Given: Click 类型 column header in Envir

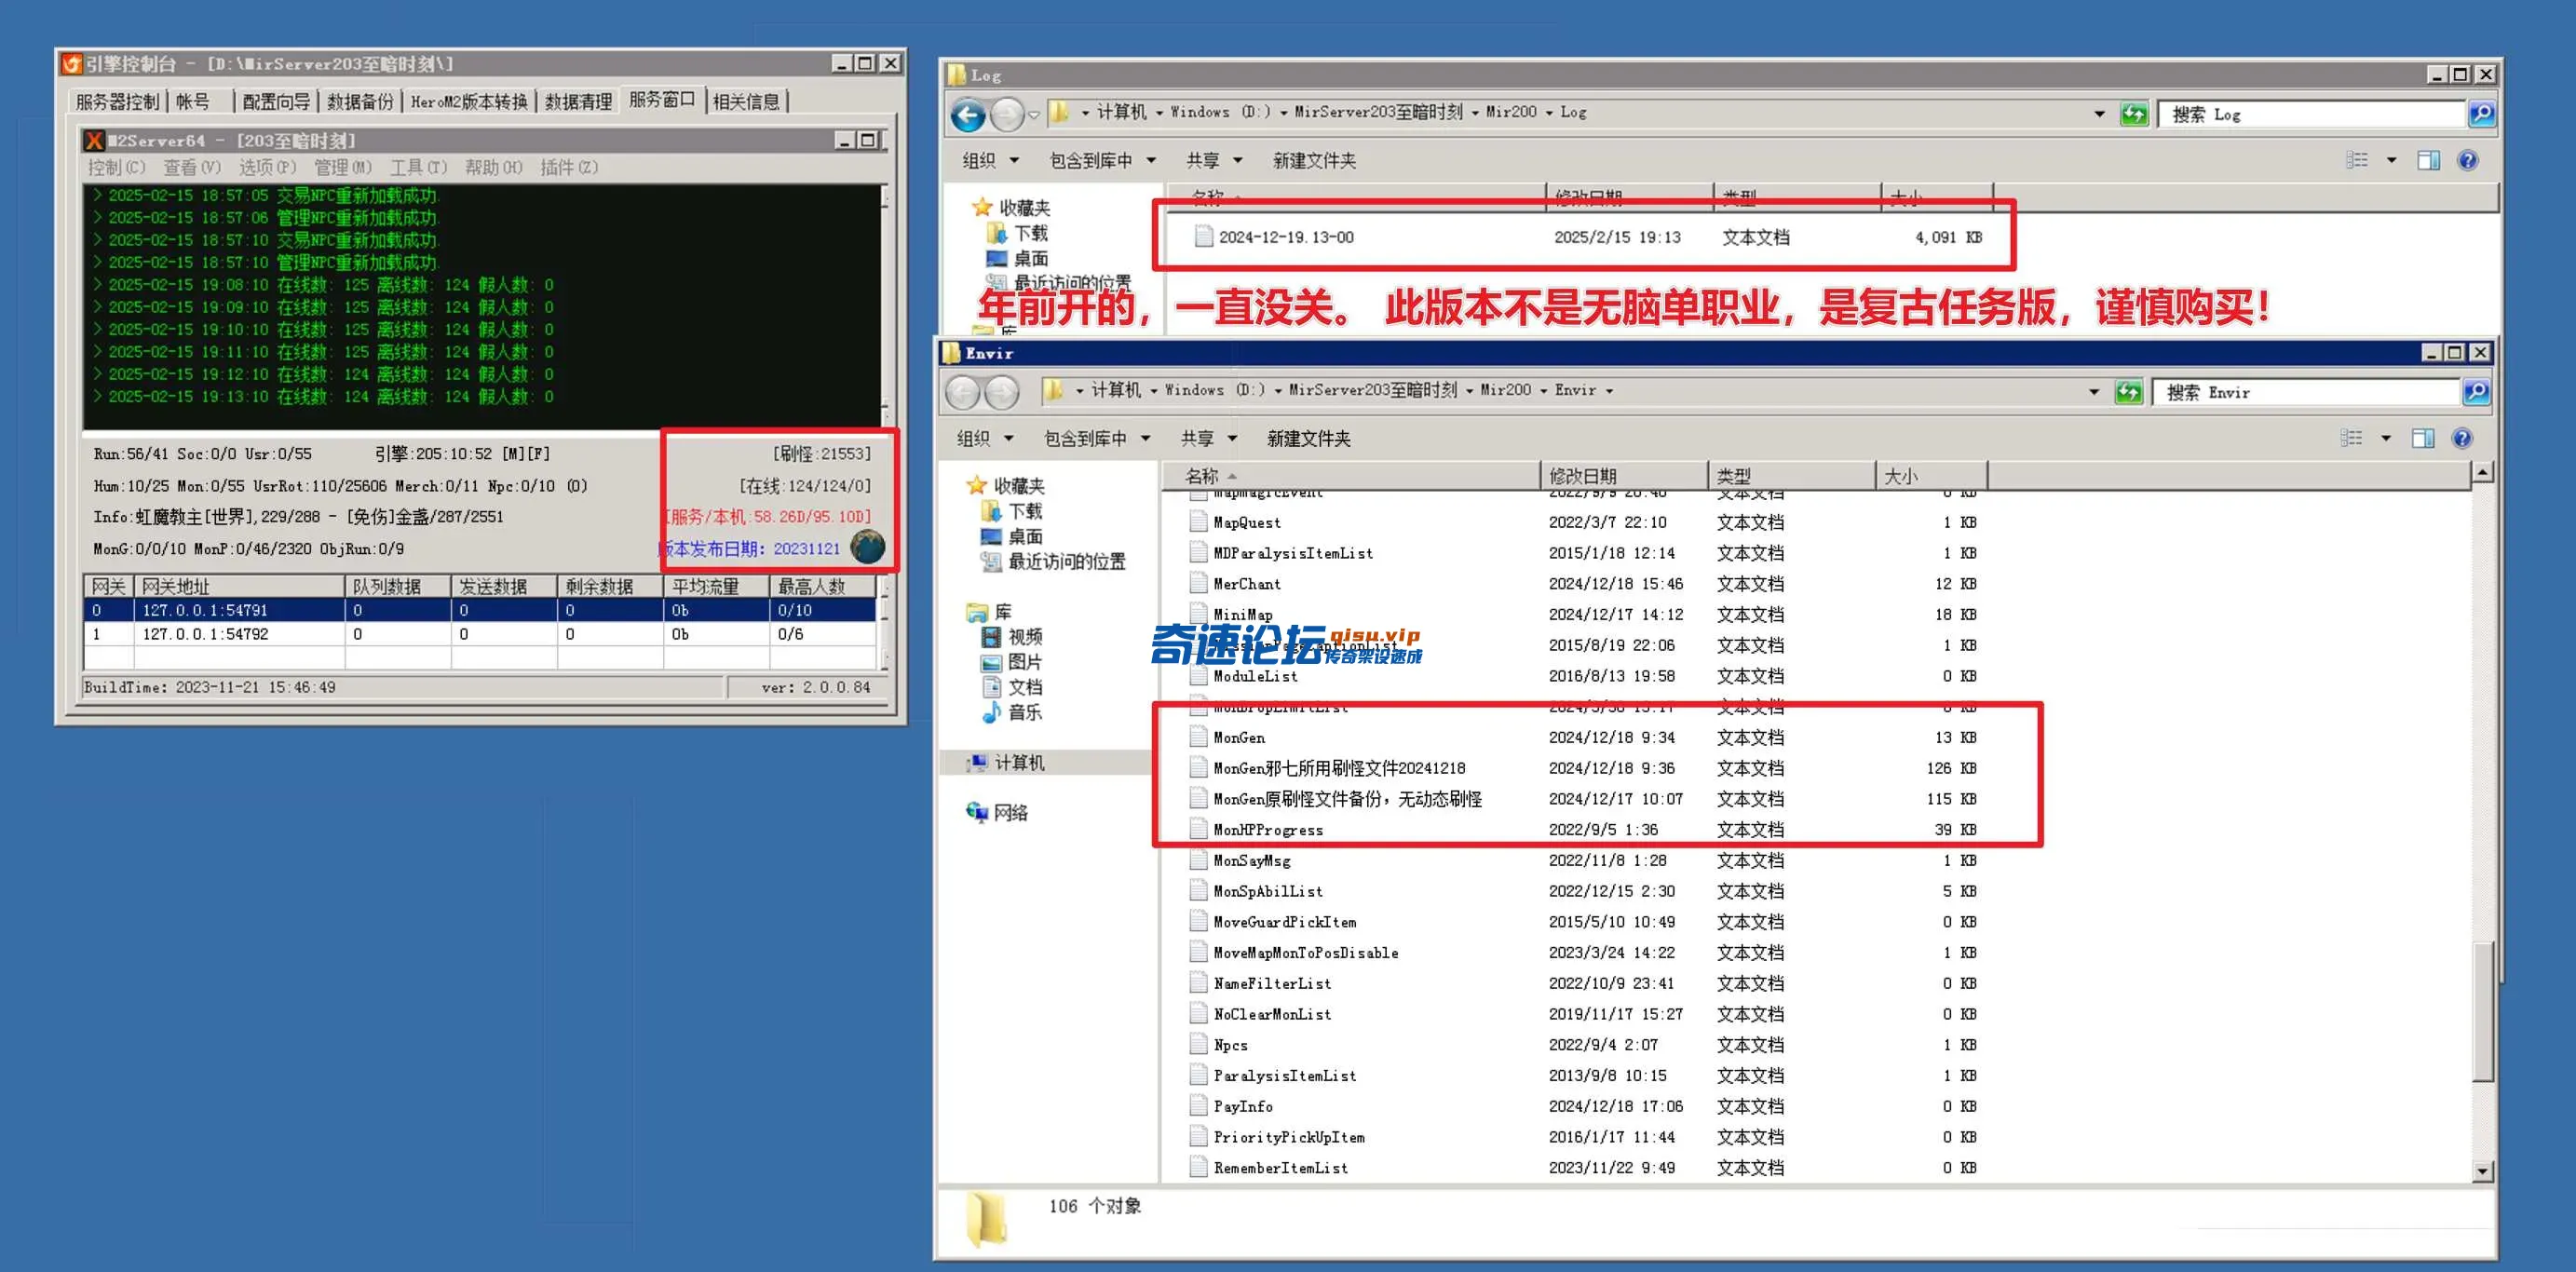Looking at the screenshot, I should point(1792,476).
